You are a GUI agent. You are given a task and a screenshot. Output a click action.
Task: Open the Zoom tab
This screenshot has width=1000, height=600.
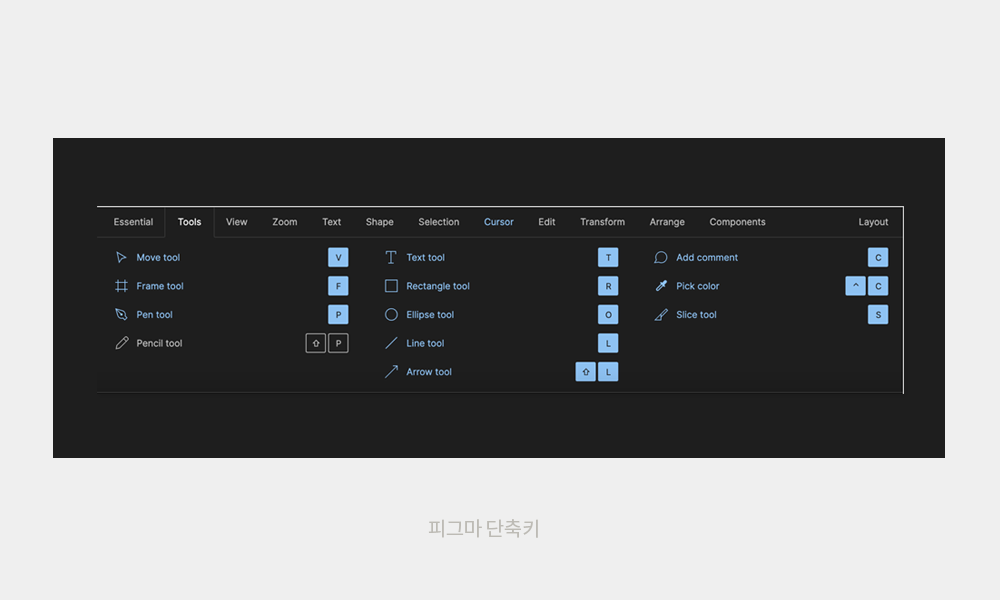click(284, 222)
